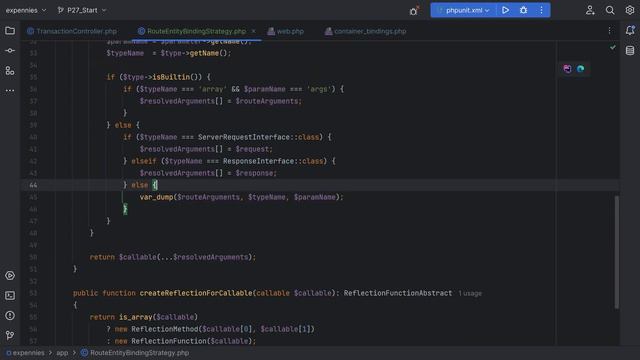
Task: Click ReflectionFunctionAbstract return type
Action: (398, 293)
